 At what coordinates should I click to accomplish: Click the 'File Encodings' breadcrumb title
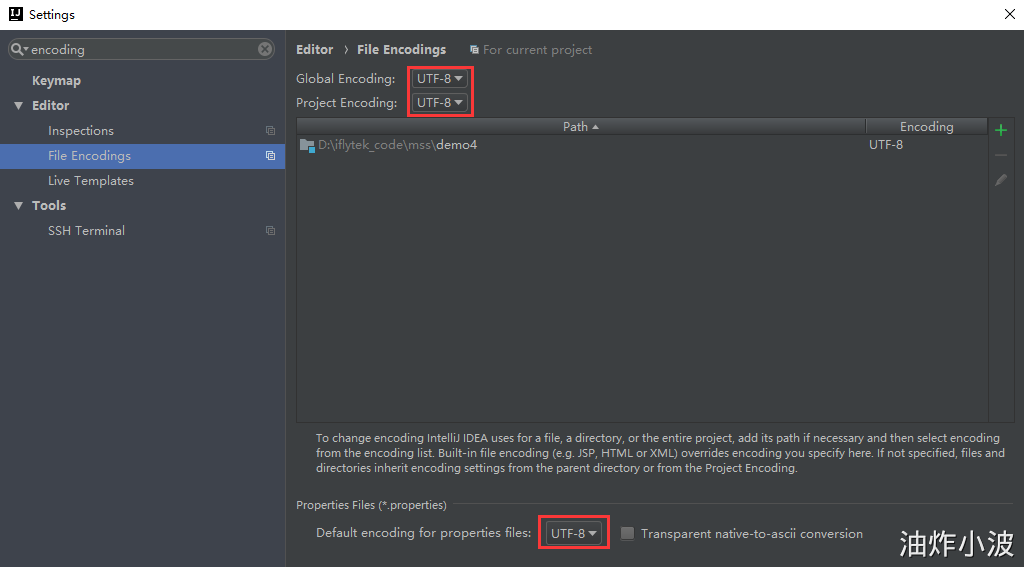pos(401,50)
